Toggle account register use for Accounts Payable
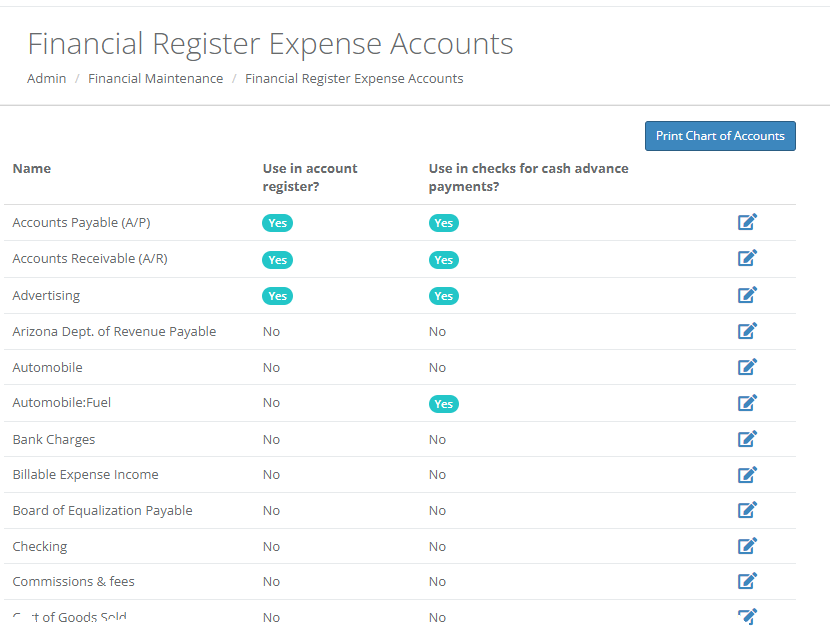This screenshot has width=830, height=640. click(x=277, y=223)
